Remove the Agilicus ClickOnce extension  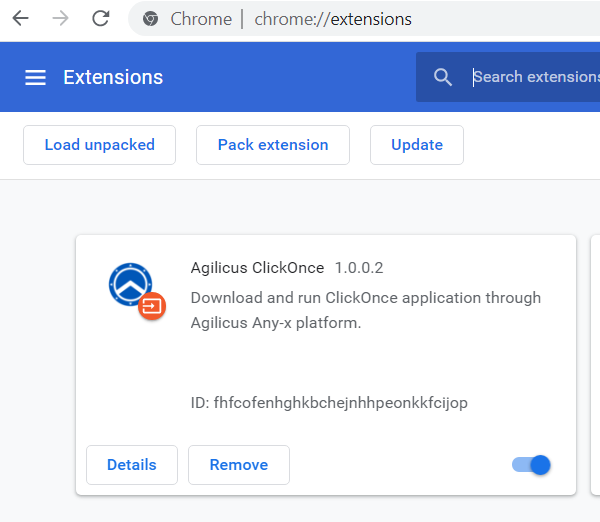[x=239, y=465]
